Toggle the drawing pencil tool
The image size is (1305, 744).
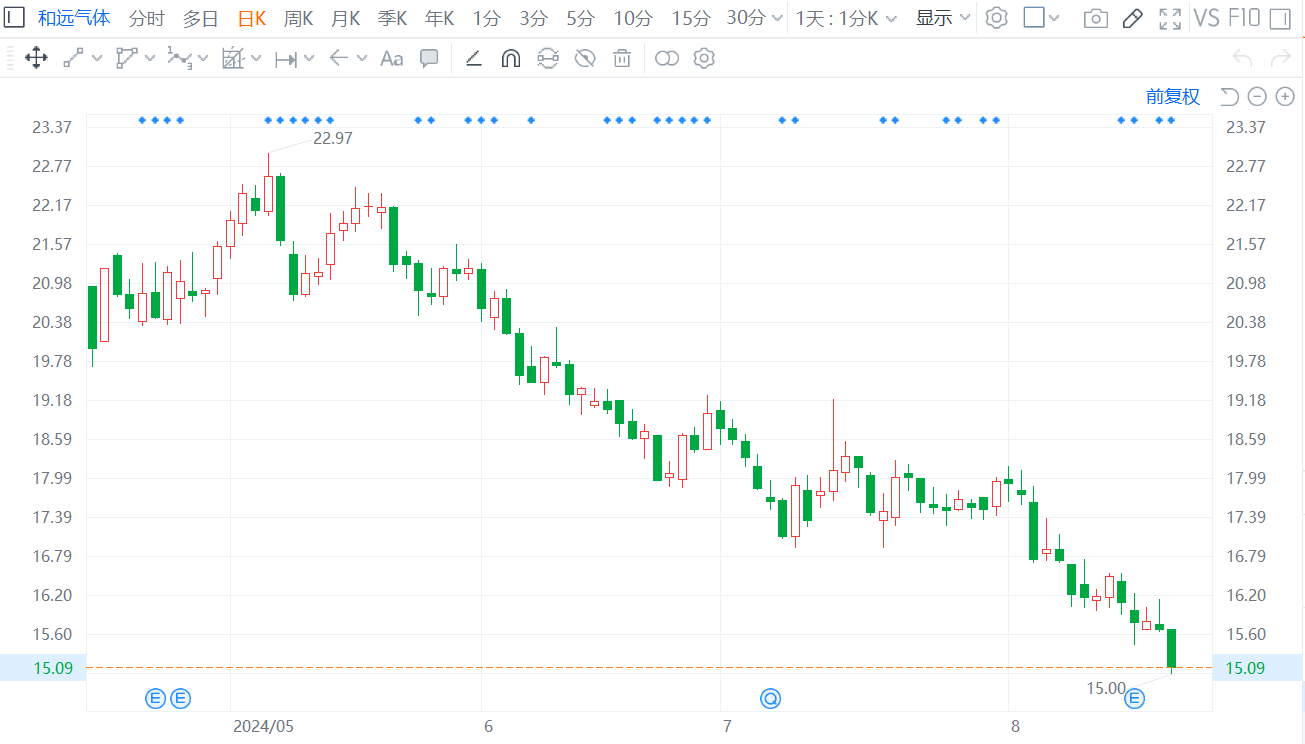point(1132,18)
